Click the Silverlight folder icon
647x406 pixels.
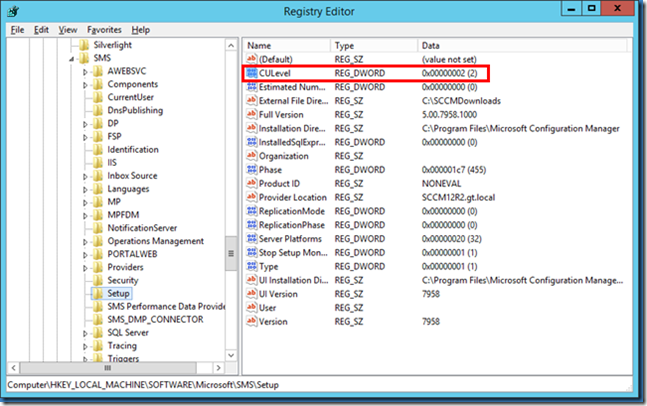pos(84,45)
